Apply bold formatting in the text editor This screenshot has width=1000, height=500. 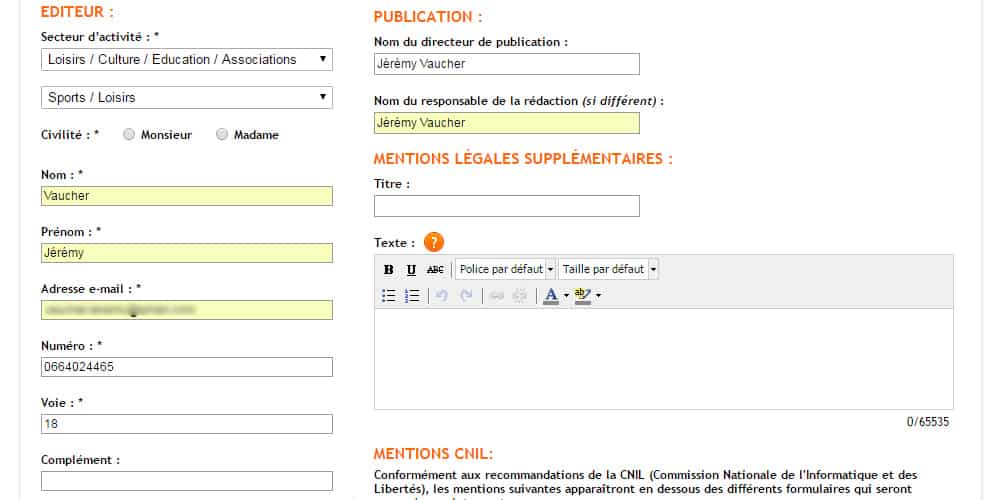click(388, 270)
